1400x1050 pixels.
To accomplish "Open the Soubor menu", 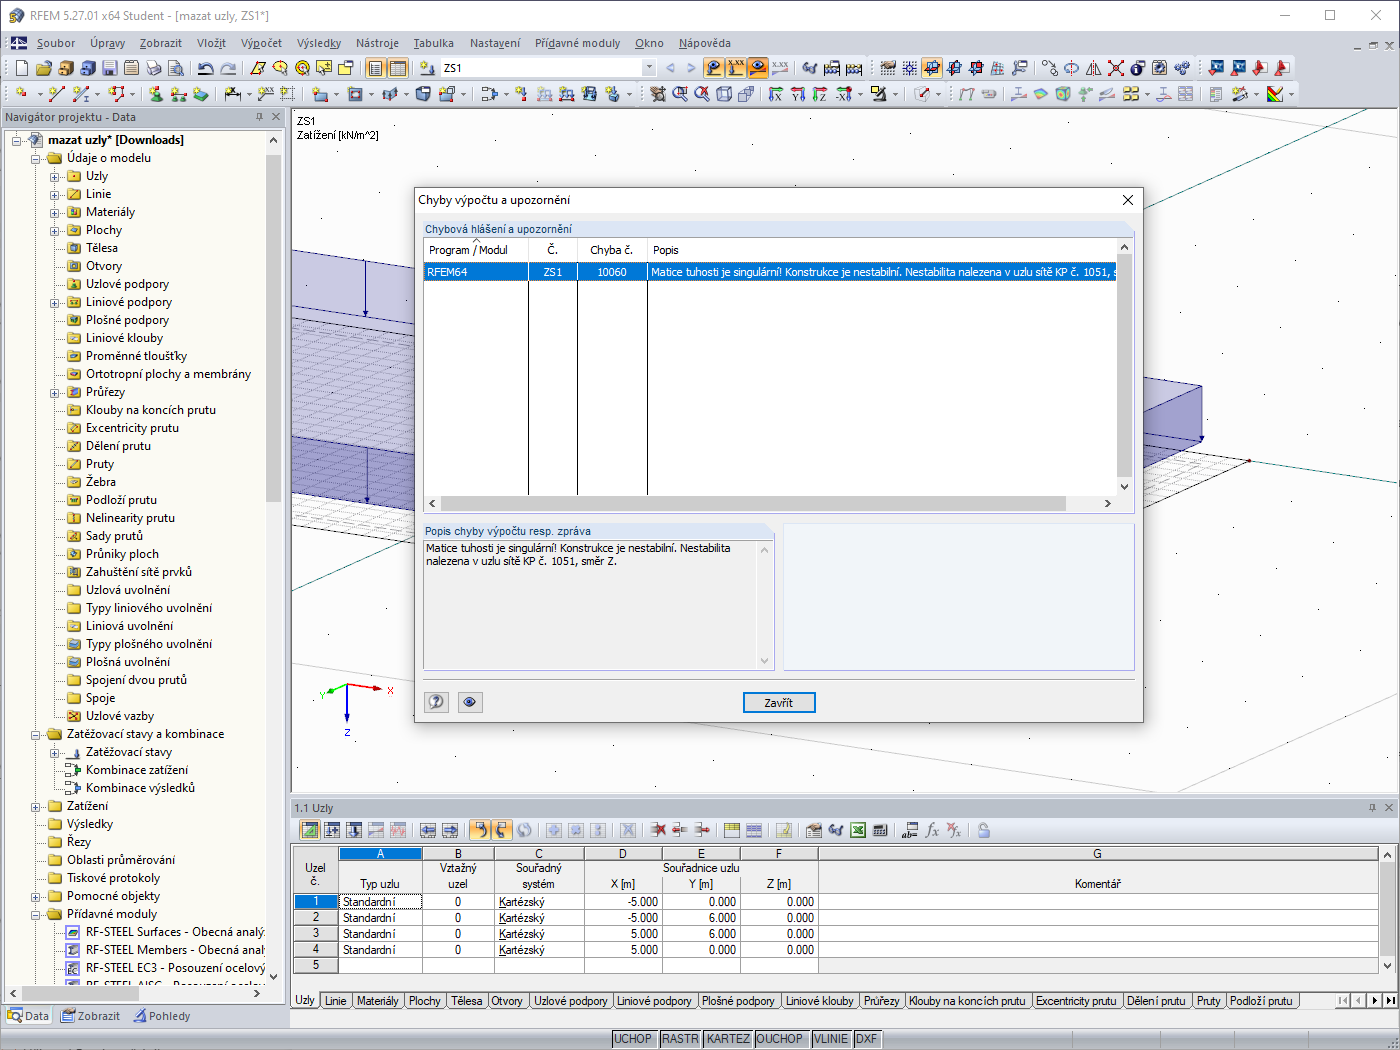I will coord(56,43).
